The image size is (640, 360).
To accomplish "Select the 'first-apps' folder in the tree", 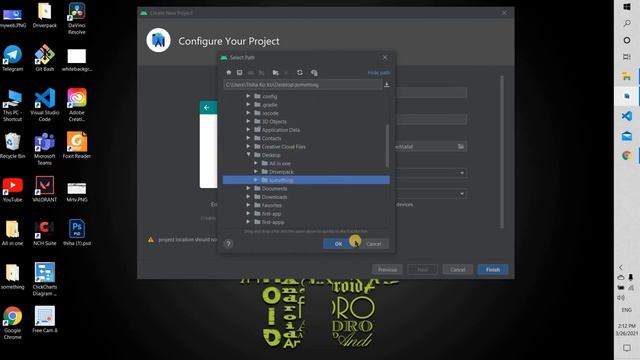I will [x=273, y=222].
